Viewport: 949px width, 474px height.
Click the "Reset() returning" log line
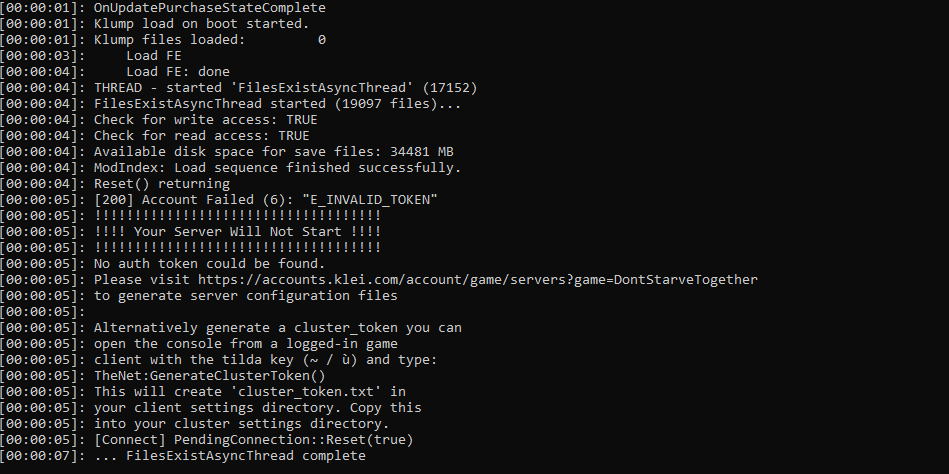[x=161, y=184]
